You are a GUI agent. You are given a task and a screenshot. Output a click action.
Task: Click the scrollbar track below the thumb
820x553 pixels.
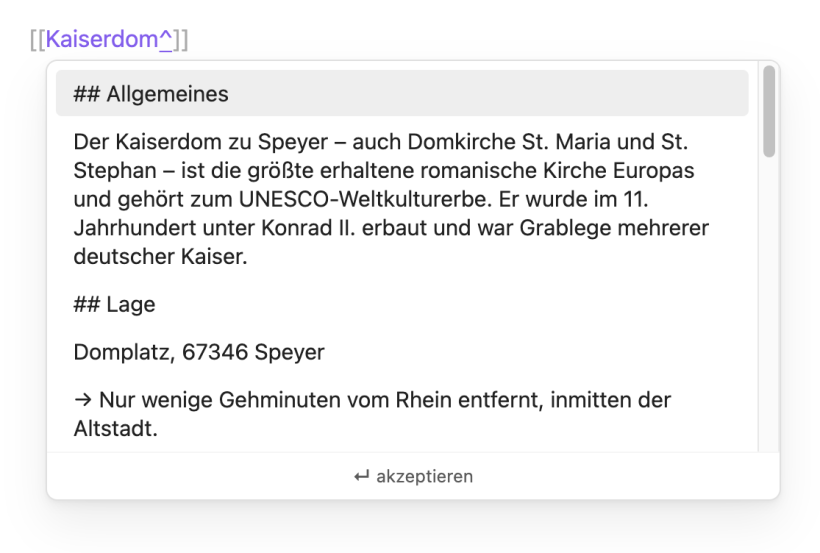click(x=769, y=303)
